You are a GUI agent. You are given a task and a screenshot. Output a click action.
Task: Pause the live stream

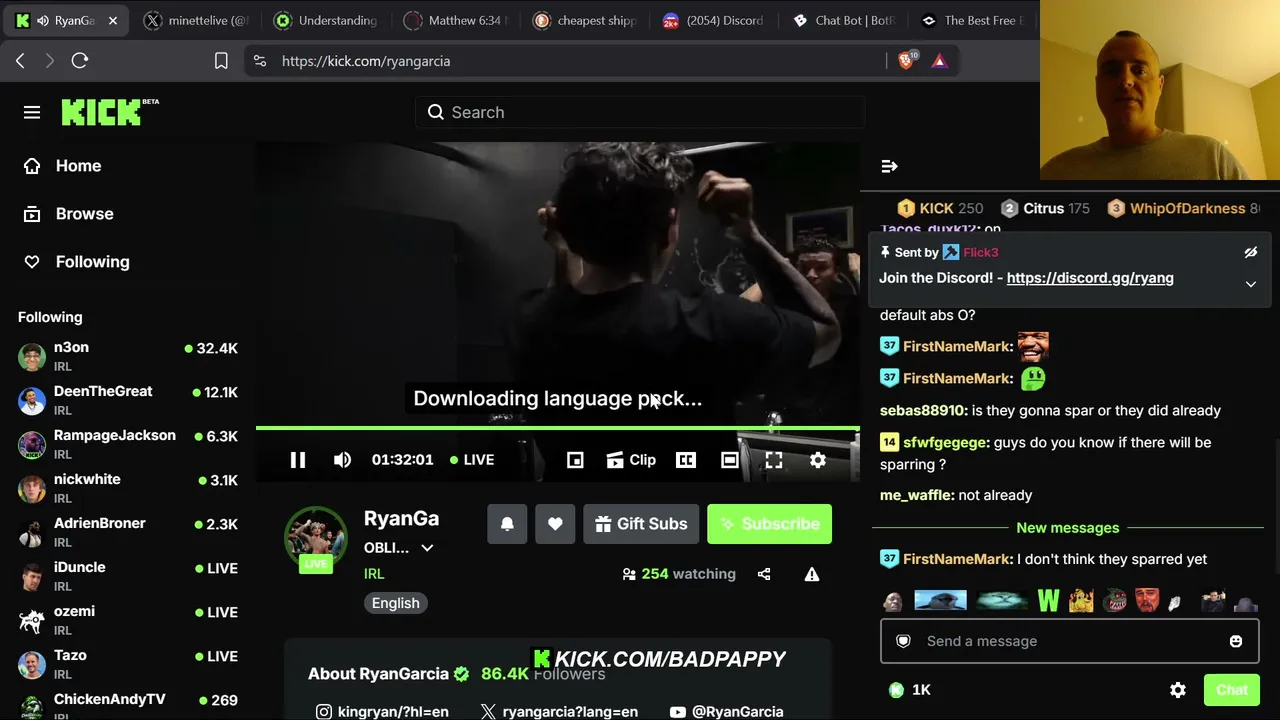tap(298, 460)
